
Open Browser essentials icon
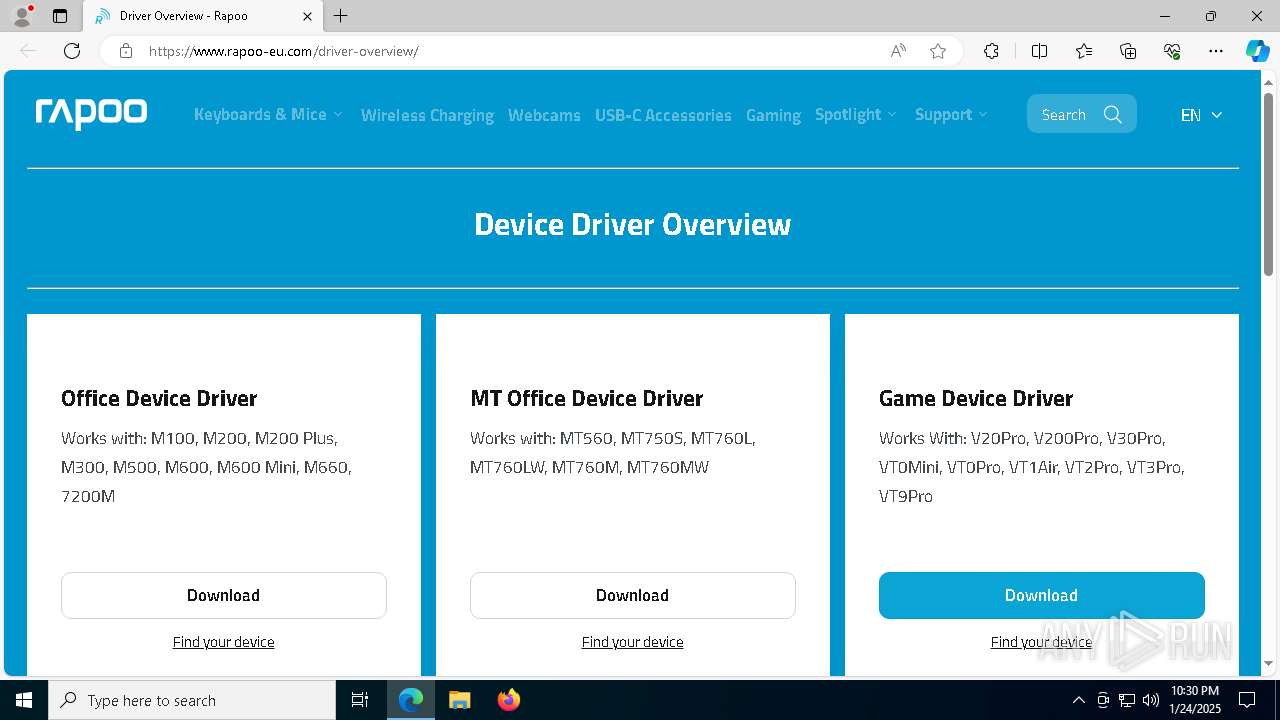click(1172, 51)
